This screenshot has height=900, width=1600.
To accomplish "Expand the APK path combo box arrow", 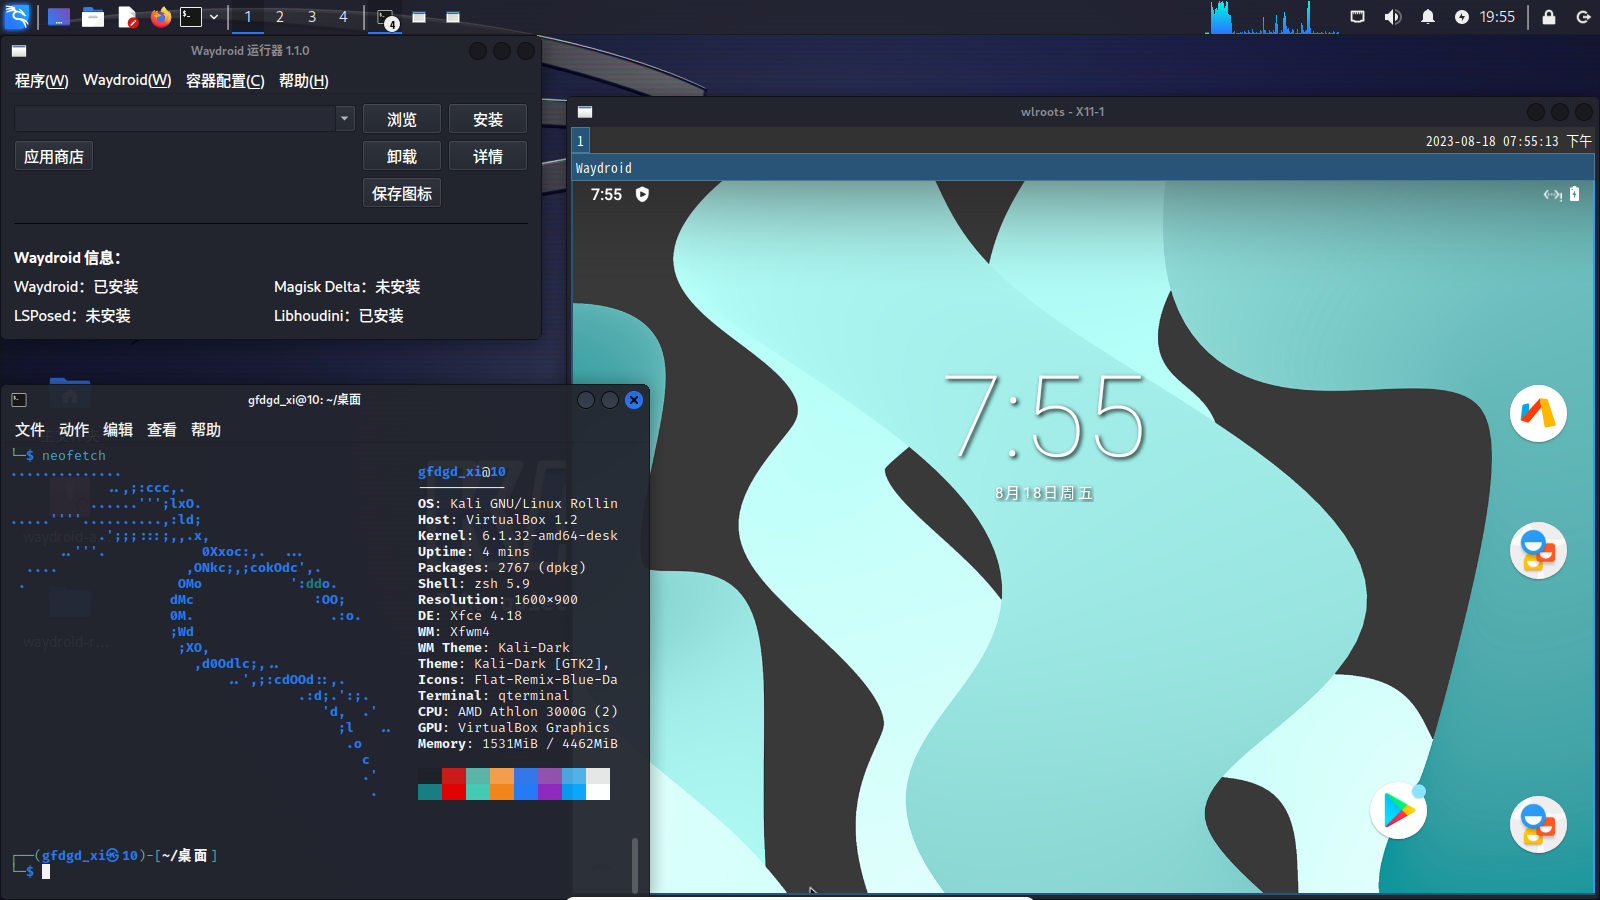I will 345,119.
